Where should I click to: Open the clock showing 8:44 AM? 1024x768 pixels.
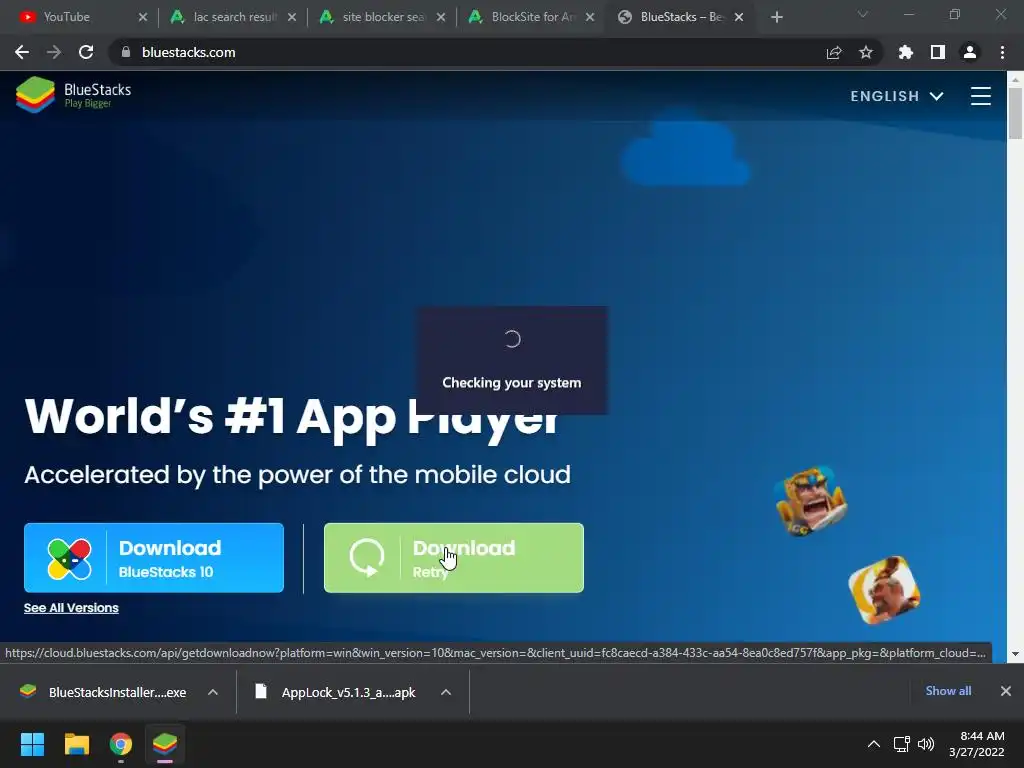click(977, 744)
